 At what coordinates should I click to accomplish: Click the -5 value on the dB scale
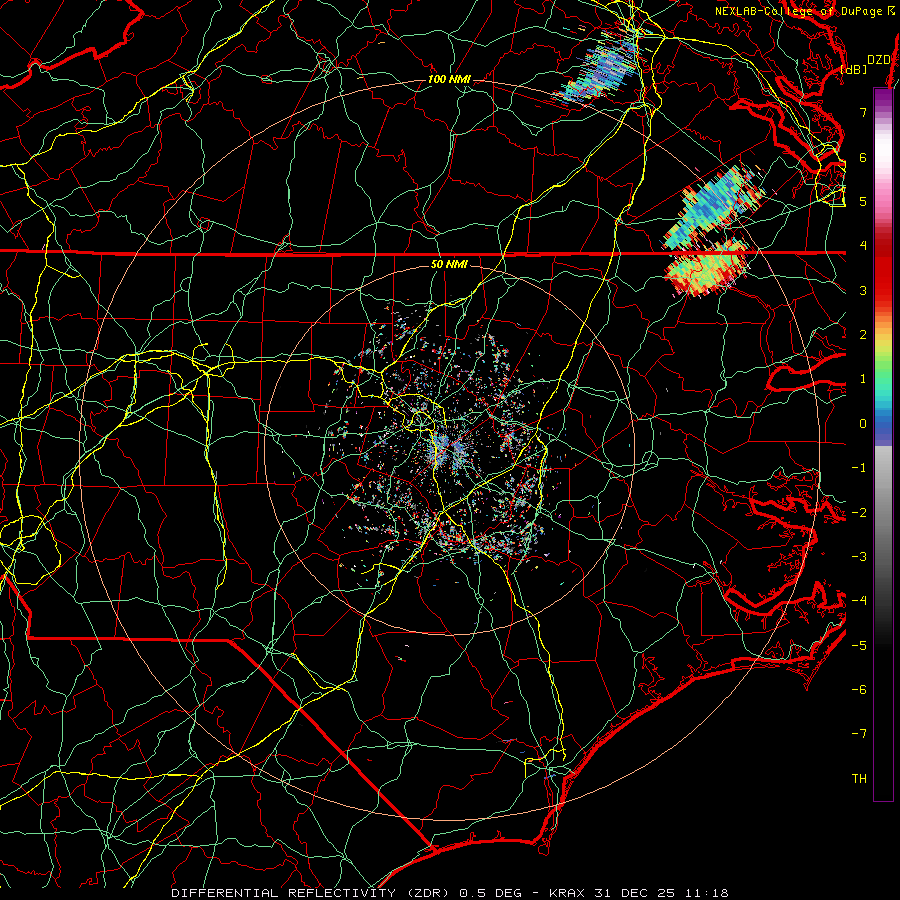pos(859,646)
